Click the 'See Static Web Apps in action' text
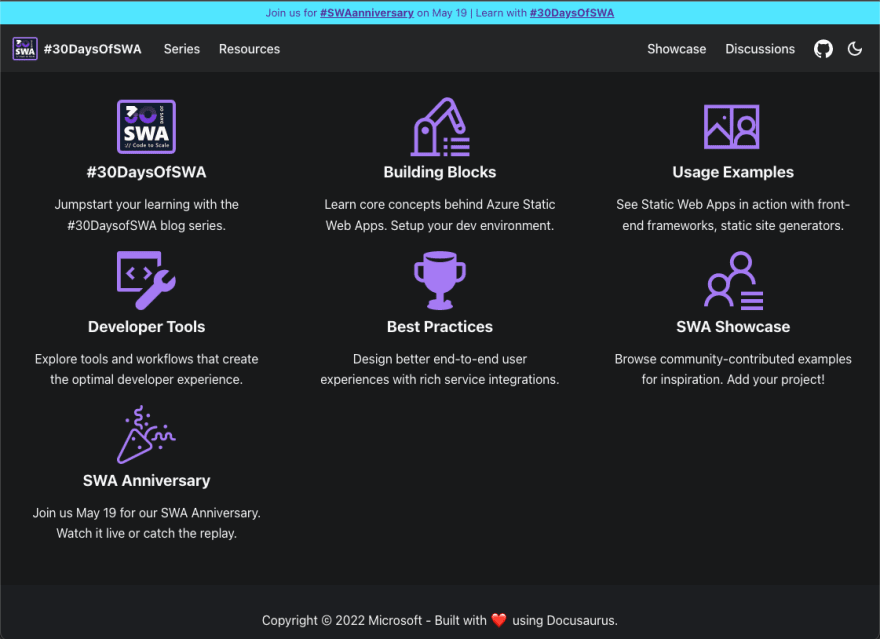The height and width of the screenshot is (639, 880). pos(733,215)
